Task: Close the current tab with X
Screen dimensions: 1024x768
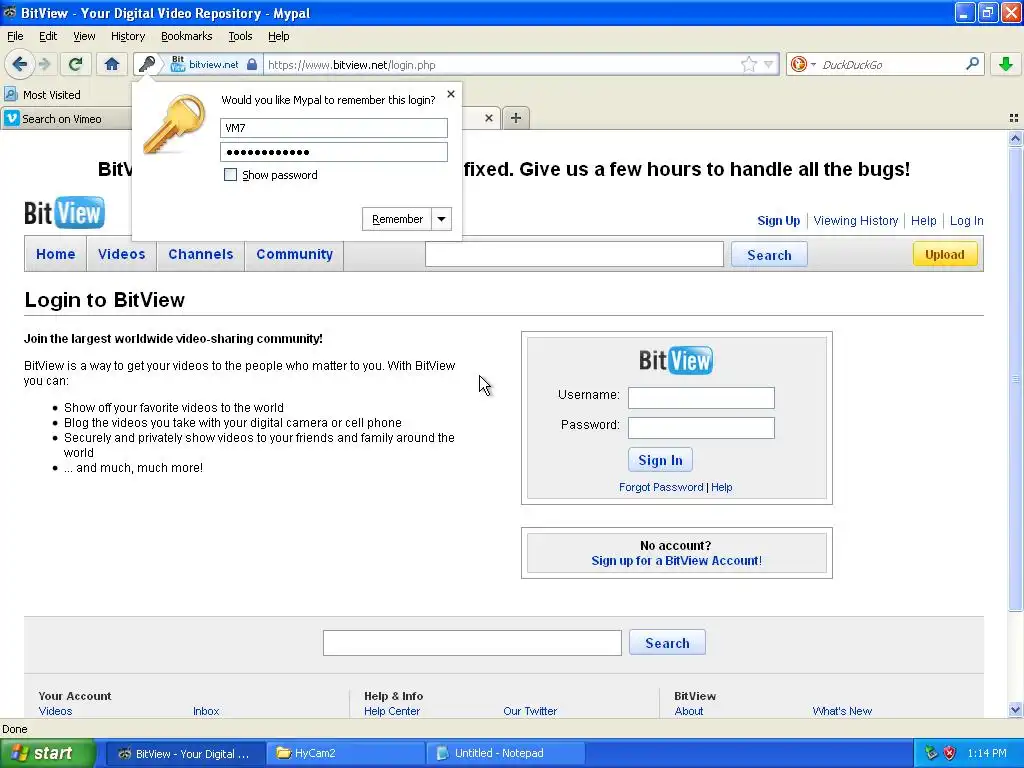Action: coord(488,118)
